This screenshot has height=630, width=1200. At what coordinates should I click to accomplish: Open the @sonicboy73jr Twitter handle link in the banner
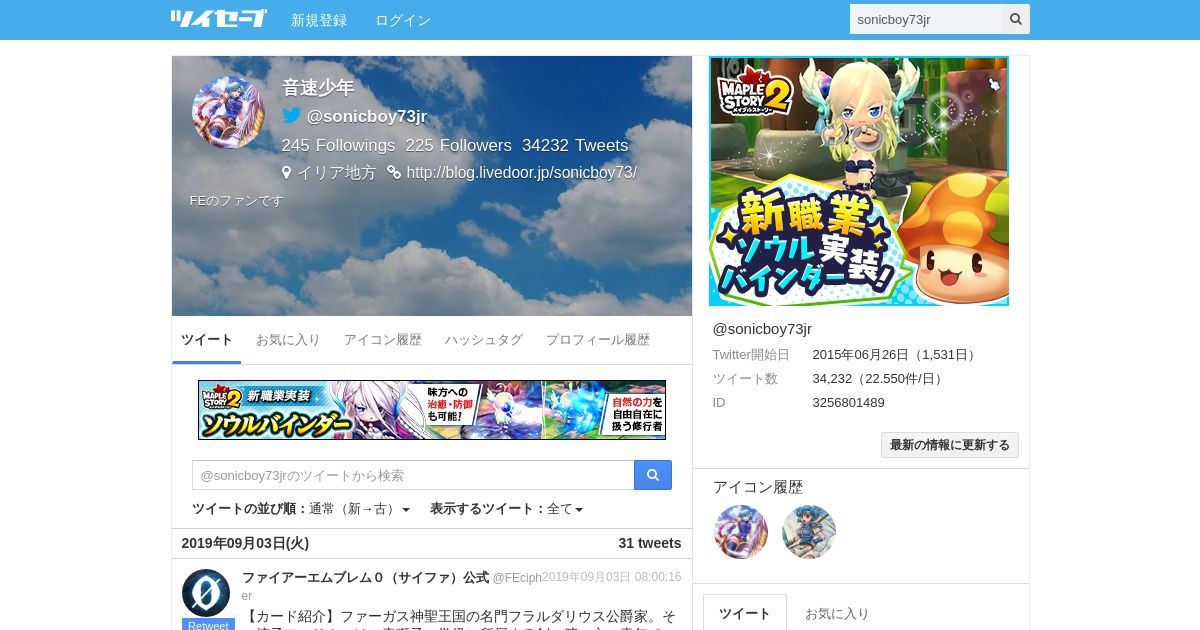click(367, 116)
